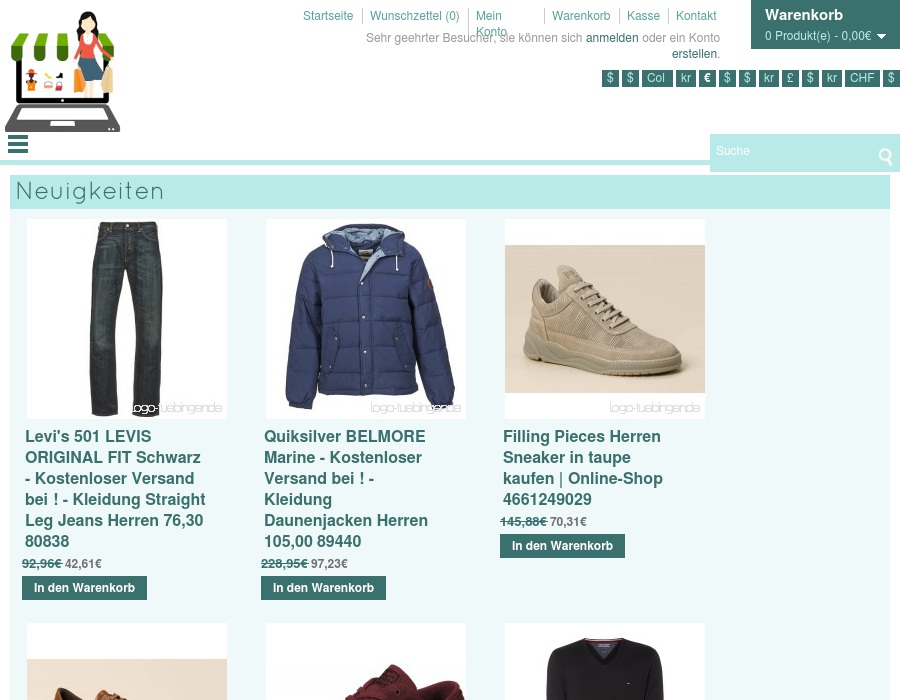900x700 pixels.
Task: Switch currency to CHF
Action: coord(862,78)
